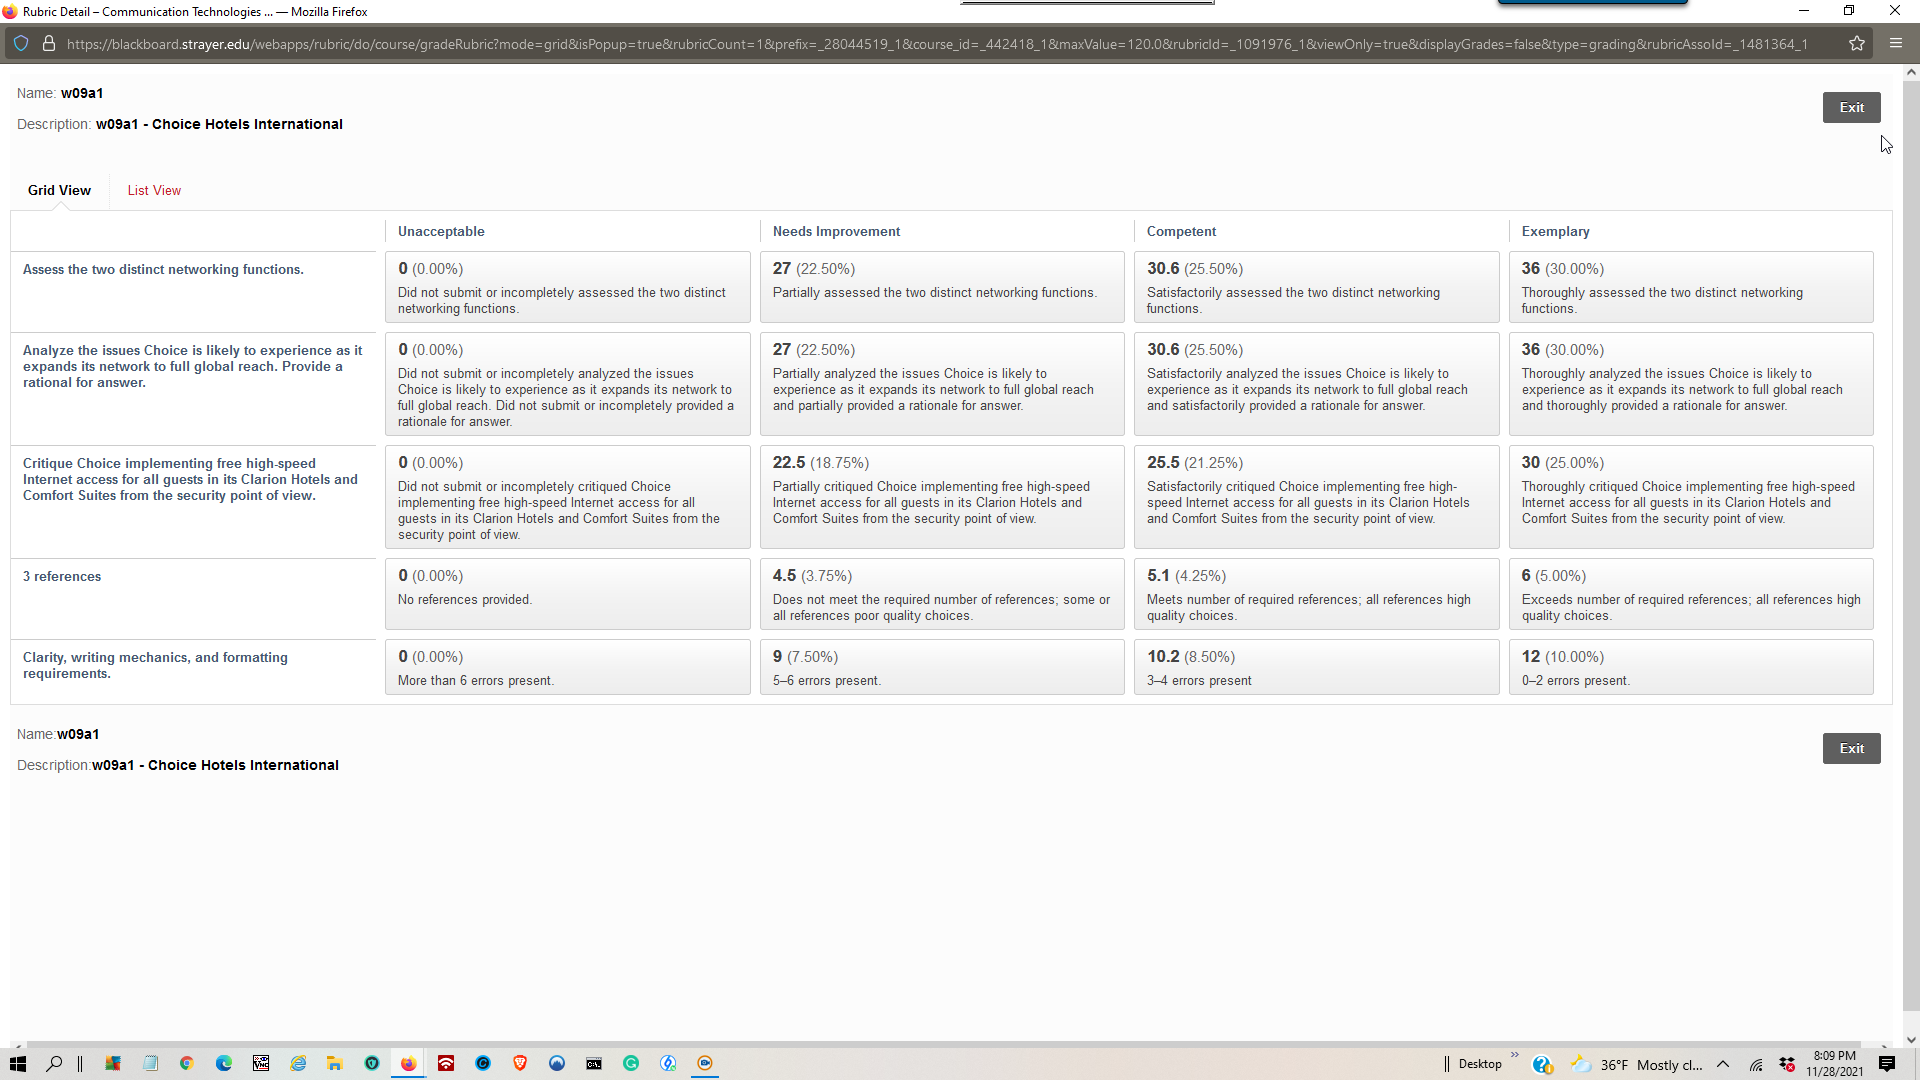This screenshot has height=1080, width=1920.
Task: Select the 'No references provided' cell
Action: tap(567, 594)
